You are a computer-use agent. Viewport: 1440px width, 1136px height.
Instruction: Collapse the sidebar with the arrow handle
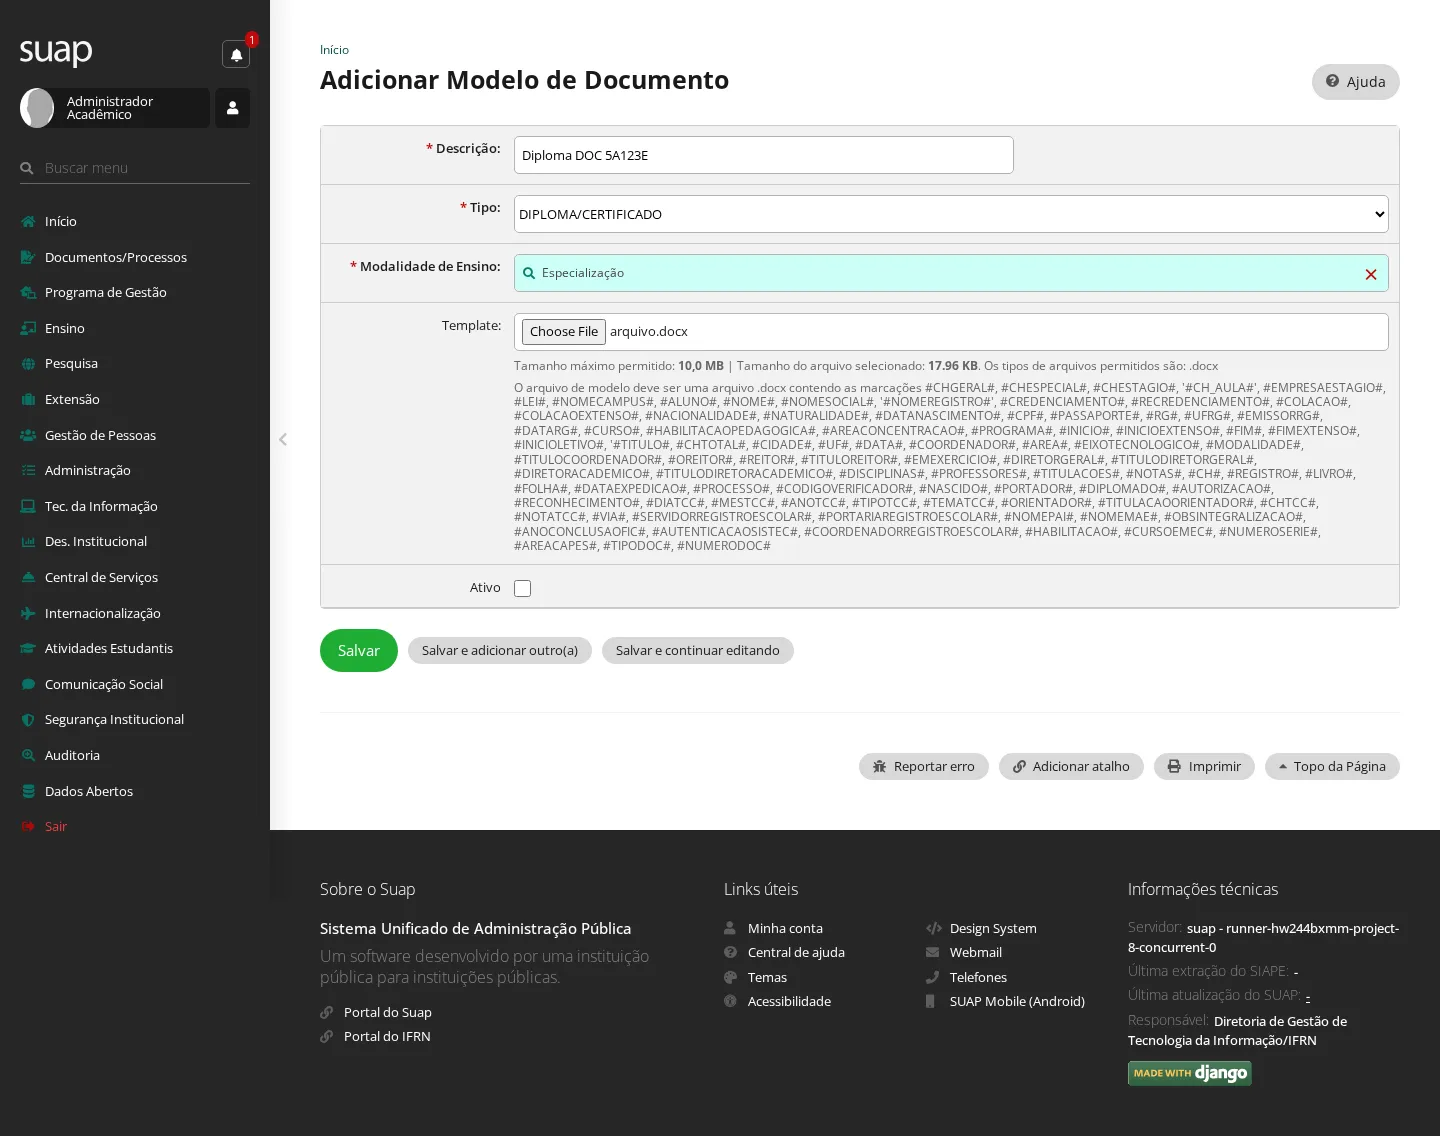[283, 439]
